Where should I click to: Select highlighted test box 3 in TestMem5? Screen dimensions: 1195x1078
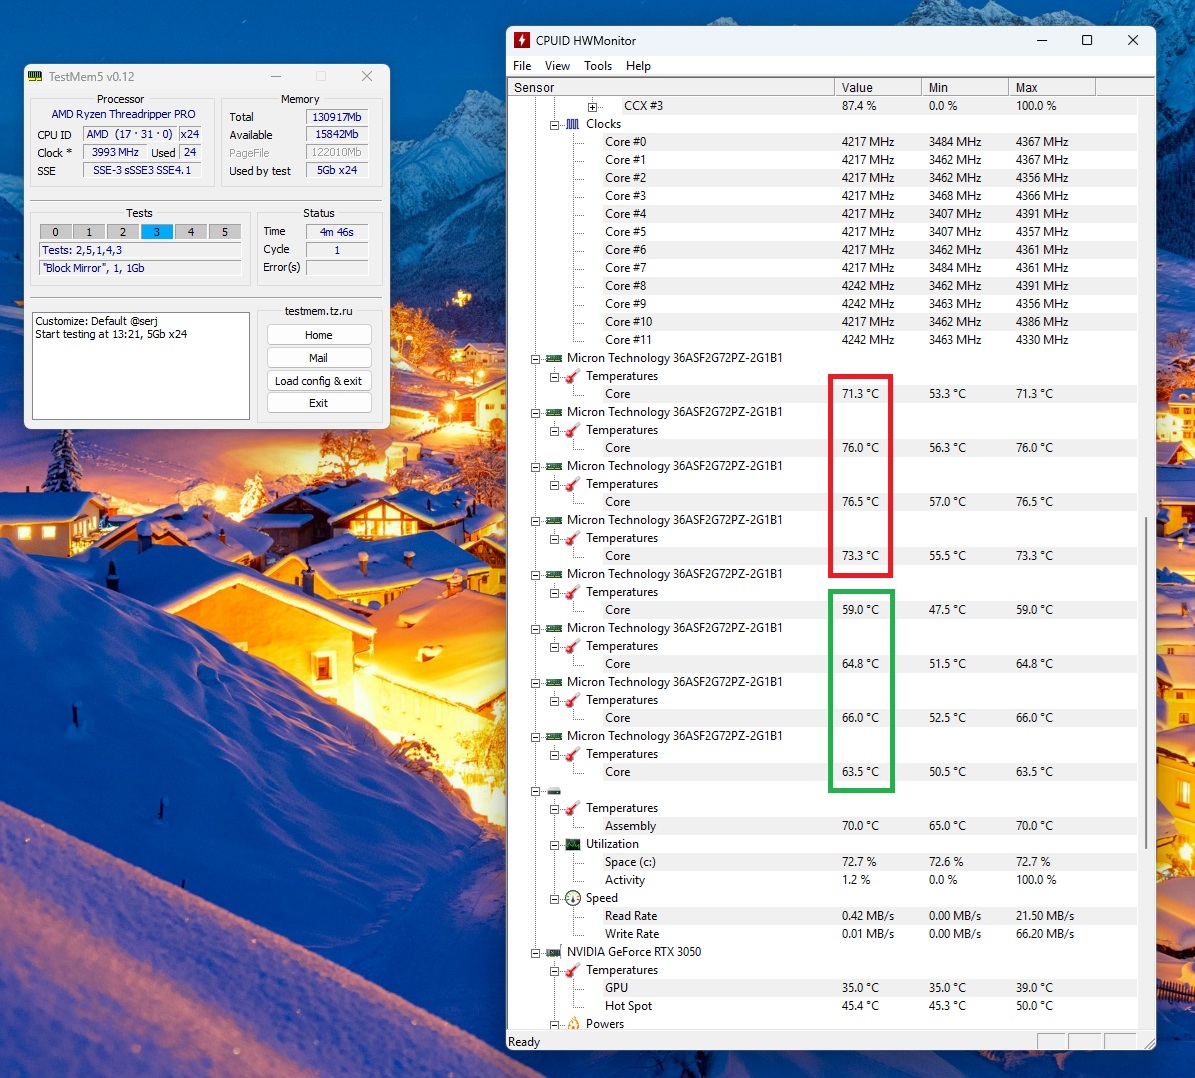[x=157, y=232]
